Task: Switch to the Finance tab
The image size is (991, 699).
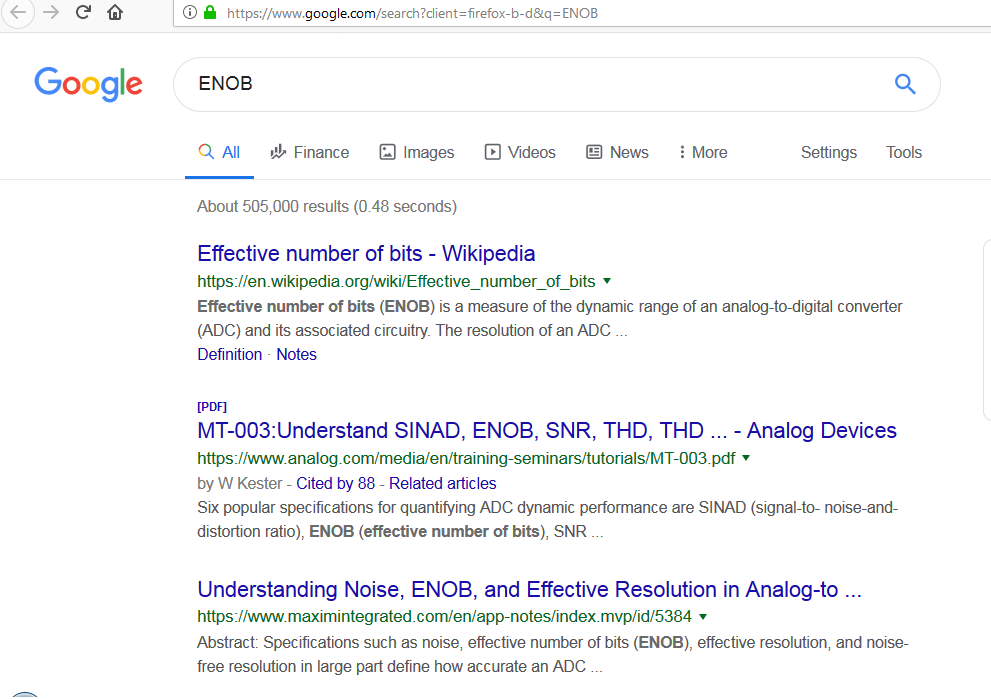Action: [x=310, y=152]
